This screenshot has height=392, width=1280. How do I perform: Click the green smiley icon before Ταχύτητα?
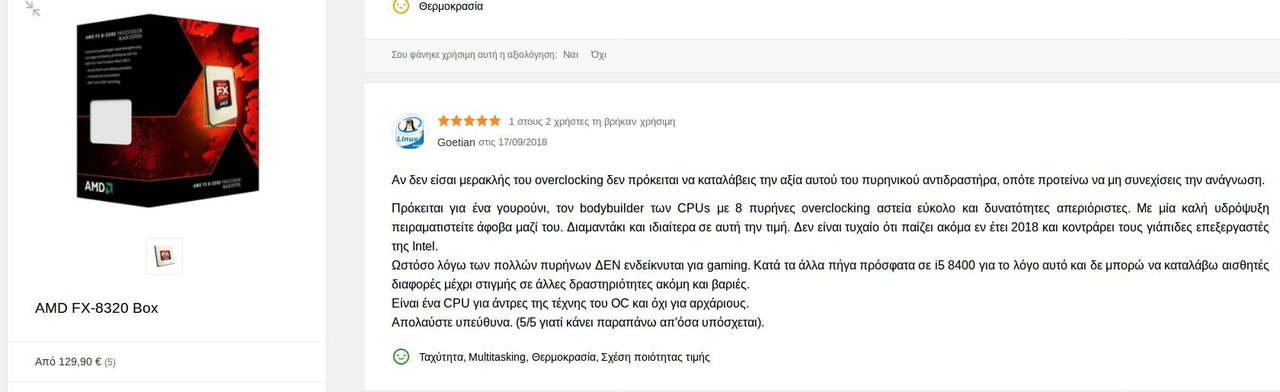pyautogui.click(x=401, y=356)
